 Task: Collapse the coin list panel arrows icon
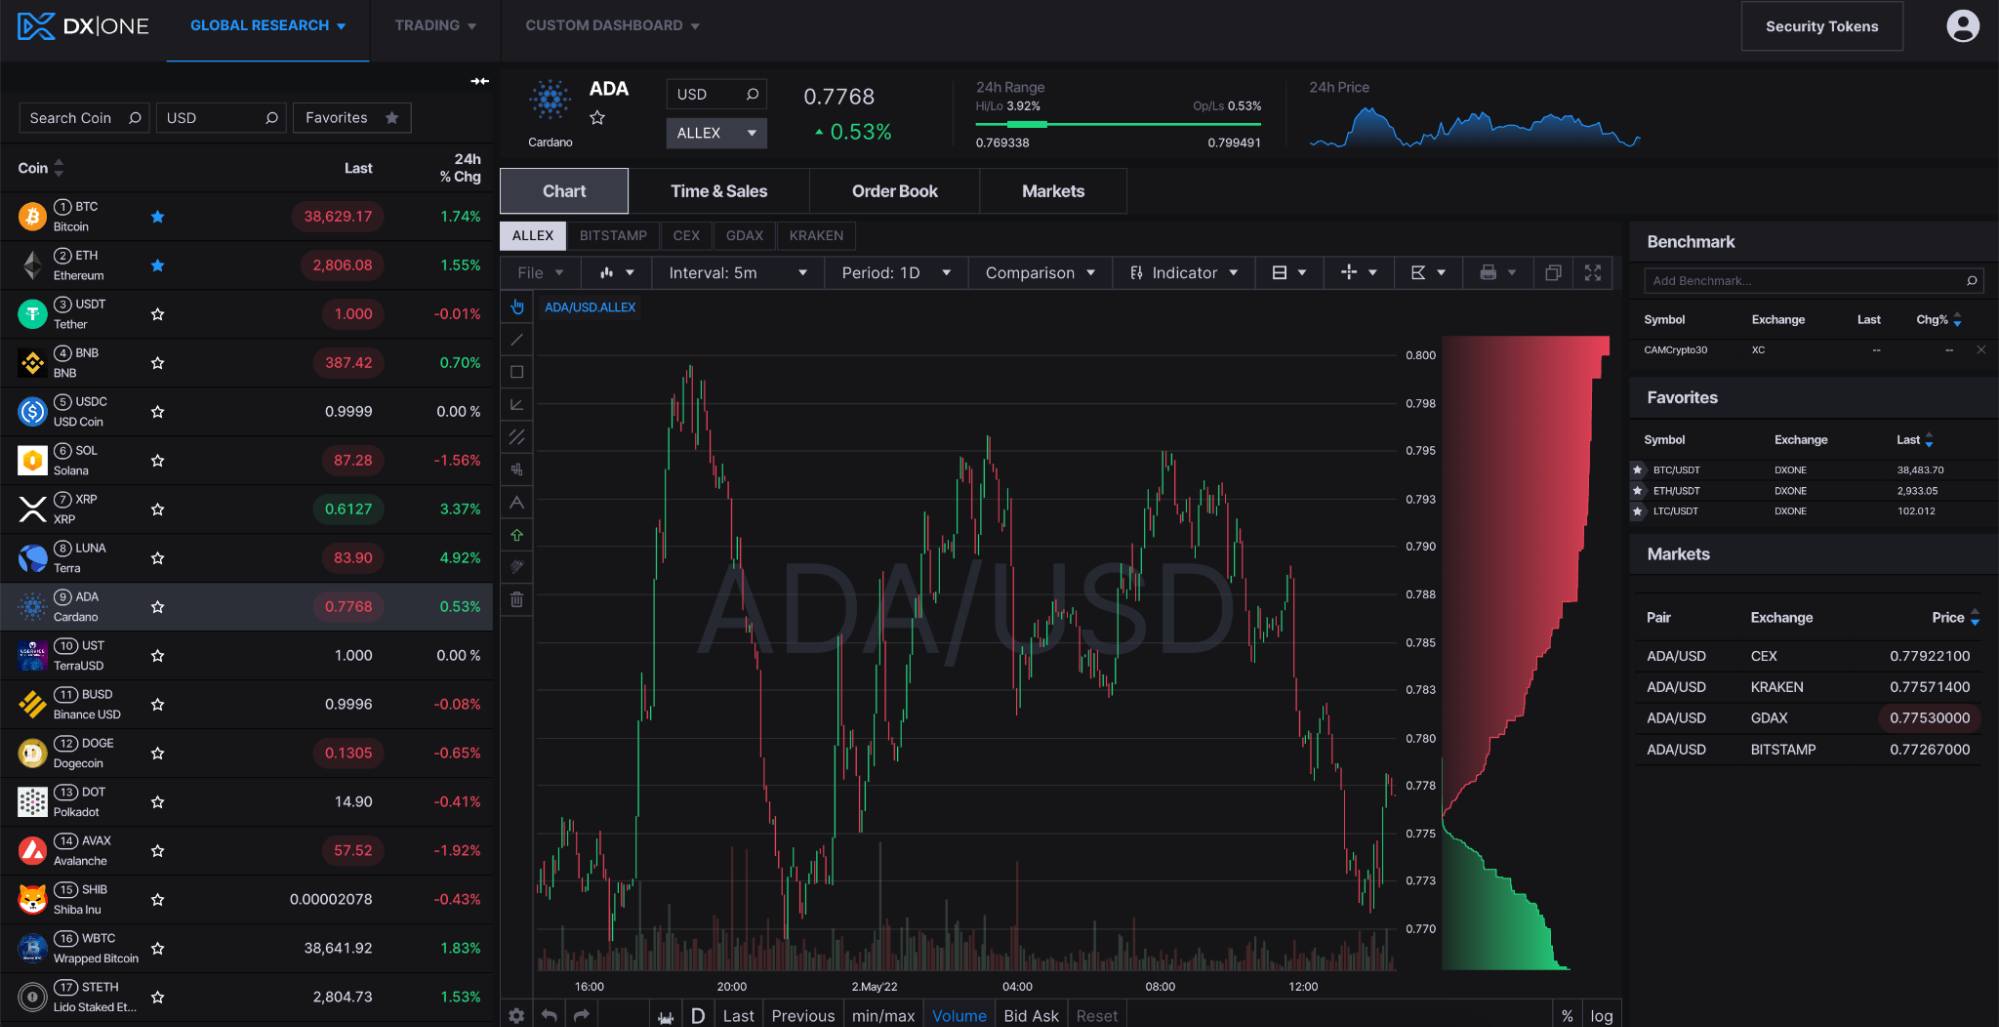(480, 81)
